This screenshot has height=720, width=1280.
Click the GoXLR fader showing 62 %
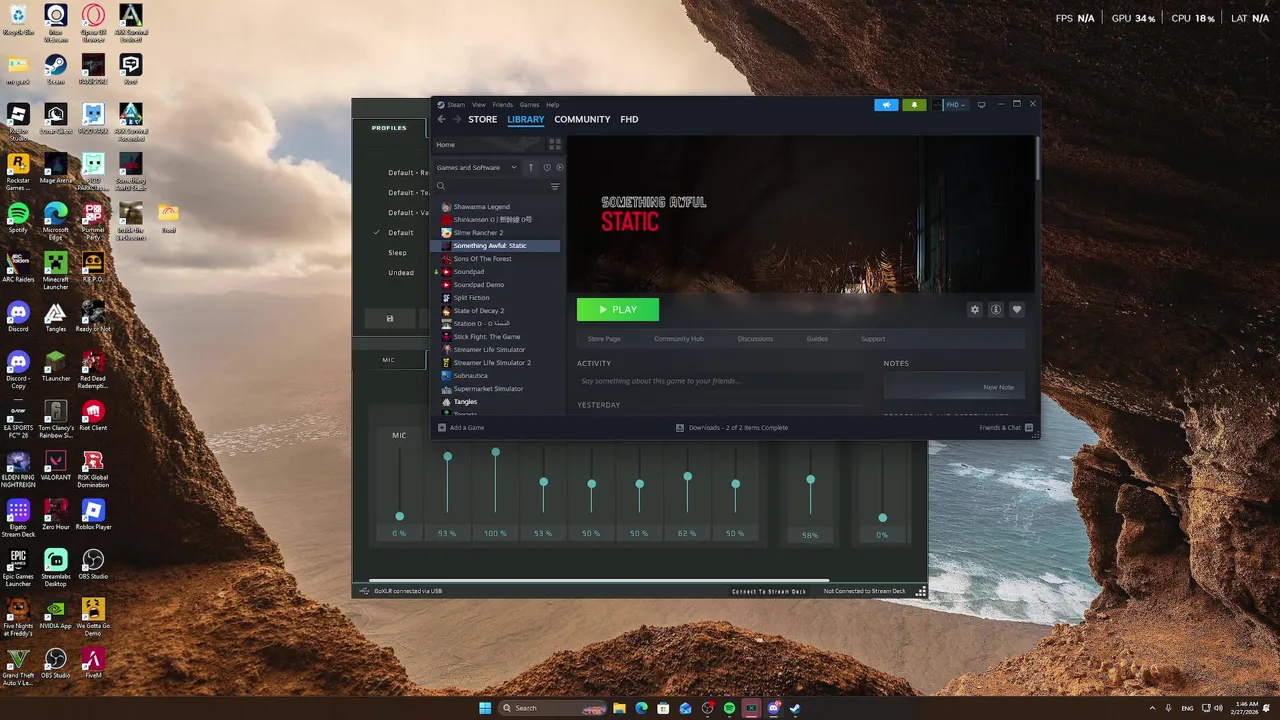687,477
